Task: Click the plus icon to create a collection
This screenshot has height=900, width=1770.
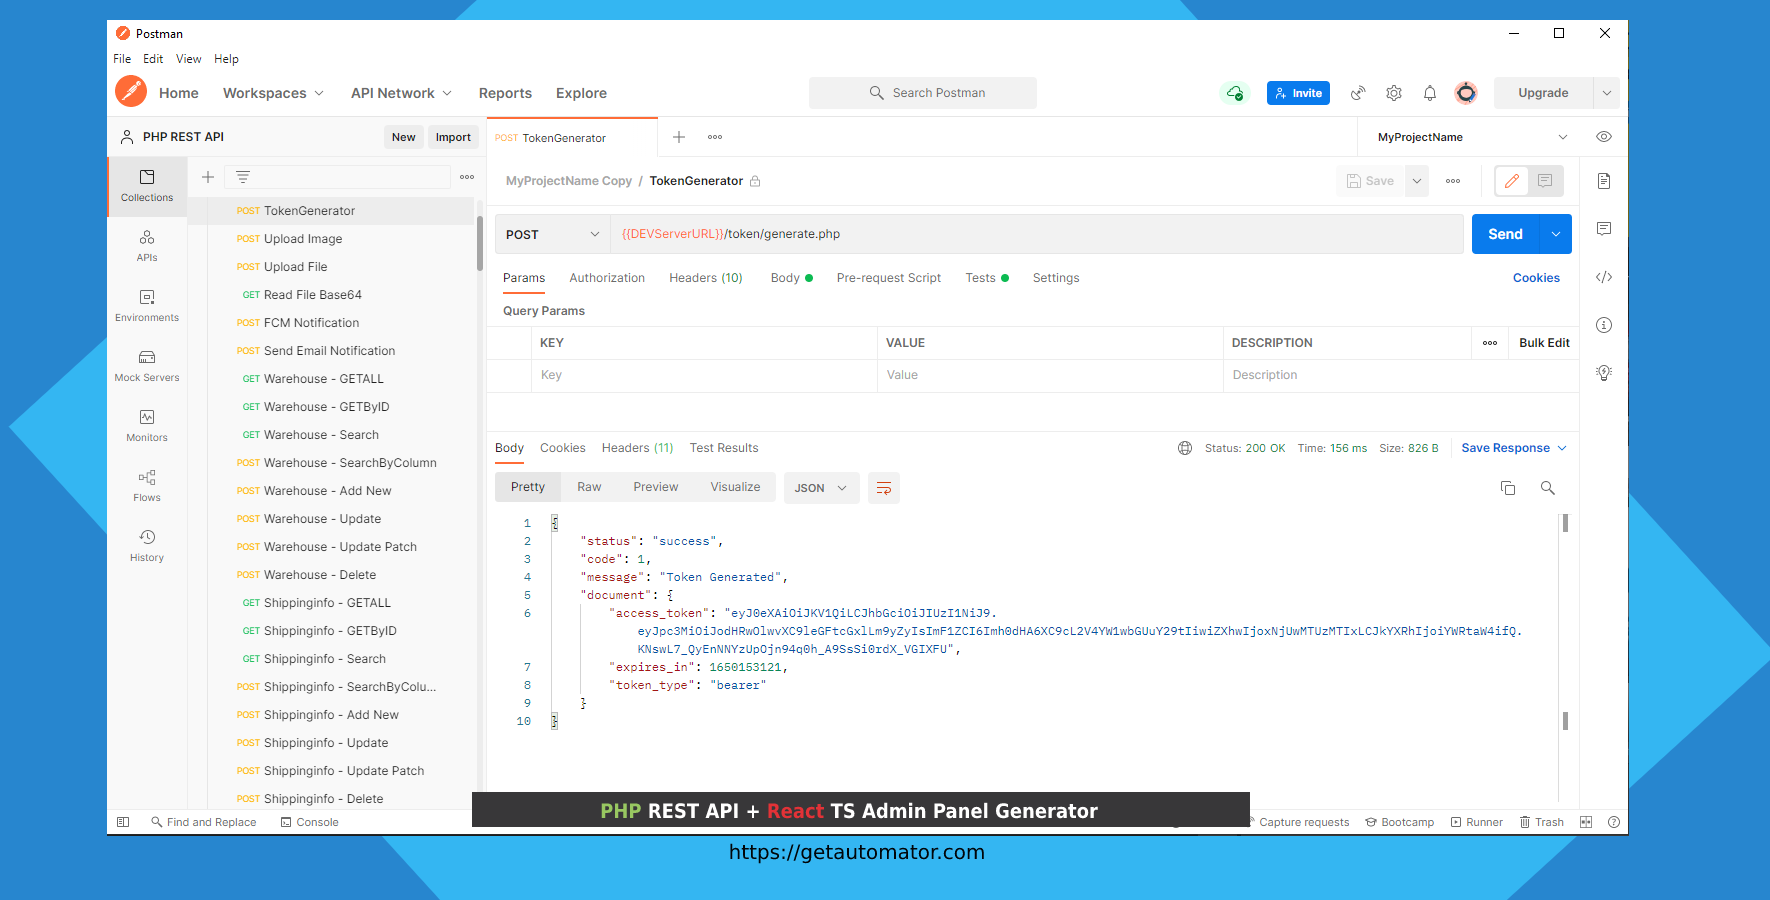Action: pyautogui.click(x=208, y=177)
